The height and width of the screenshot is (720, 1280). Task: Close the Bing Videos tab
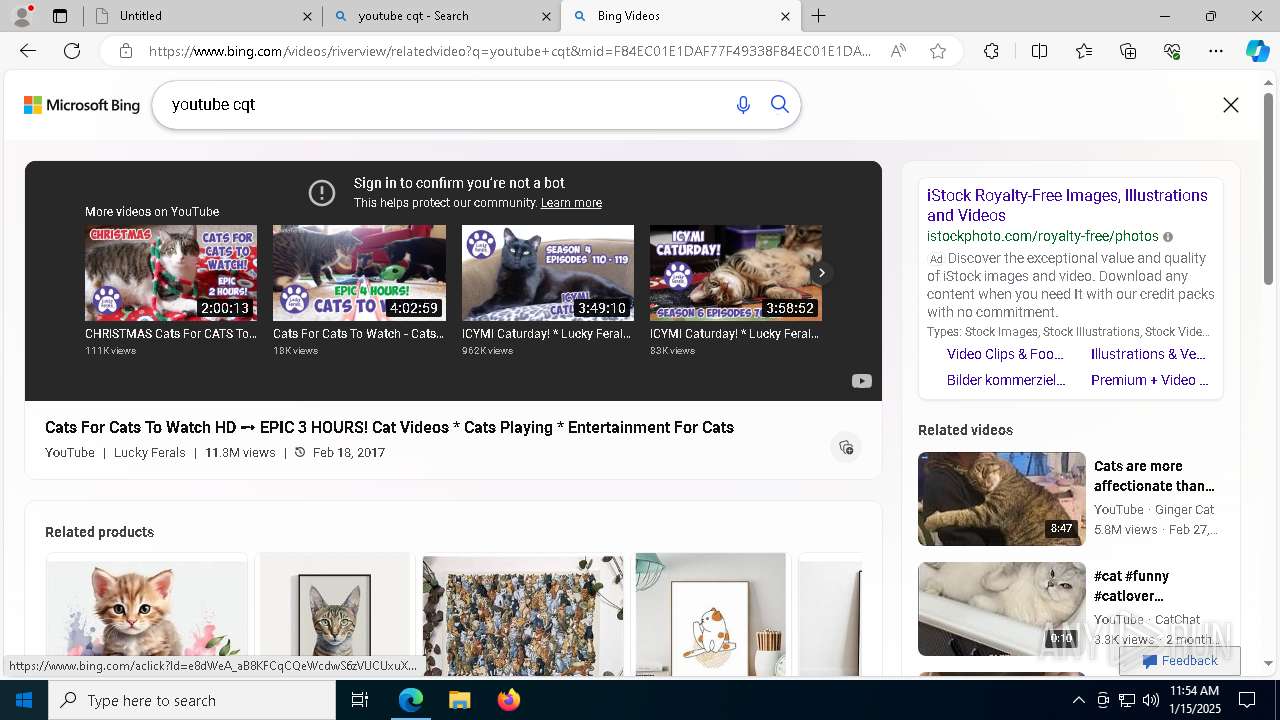point(785,16)
